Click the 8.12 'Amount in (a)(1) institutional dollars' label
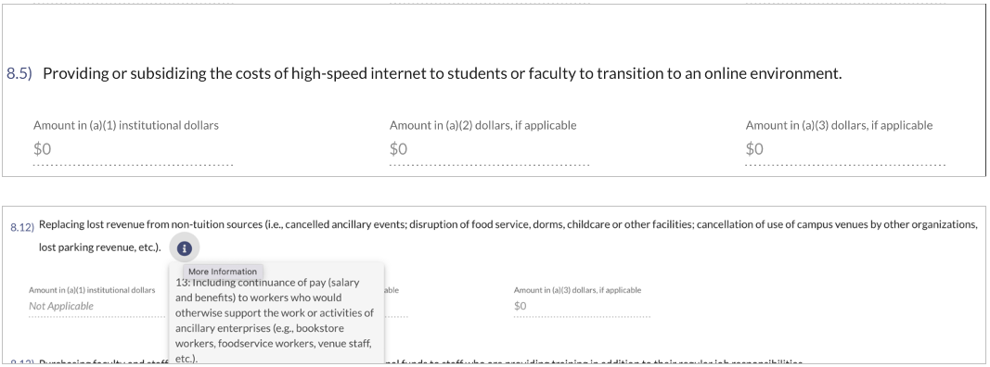The image size is (990, 367). coord(92,290)
